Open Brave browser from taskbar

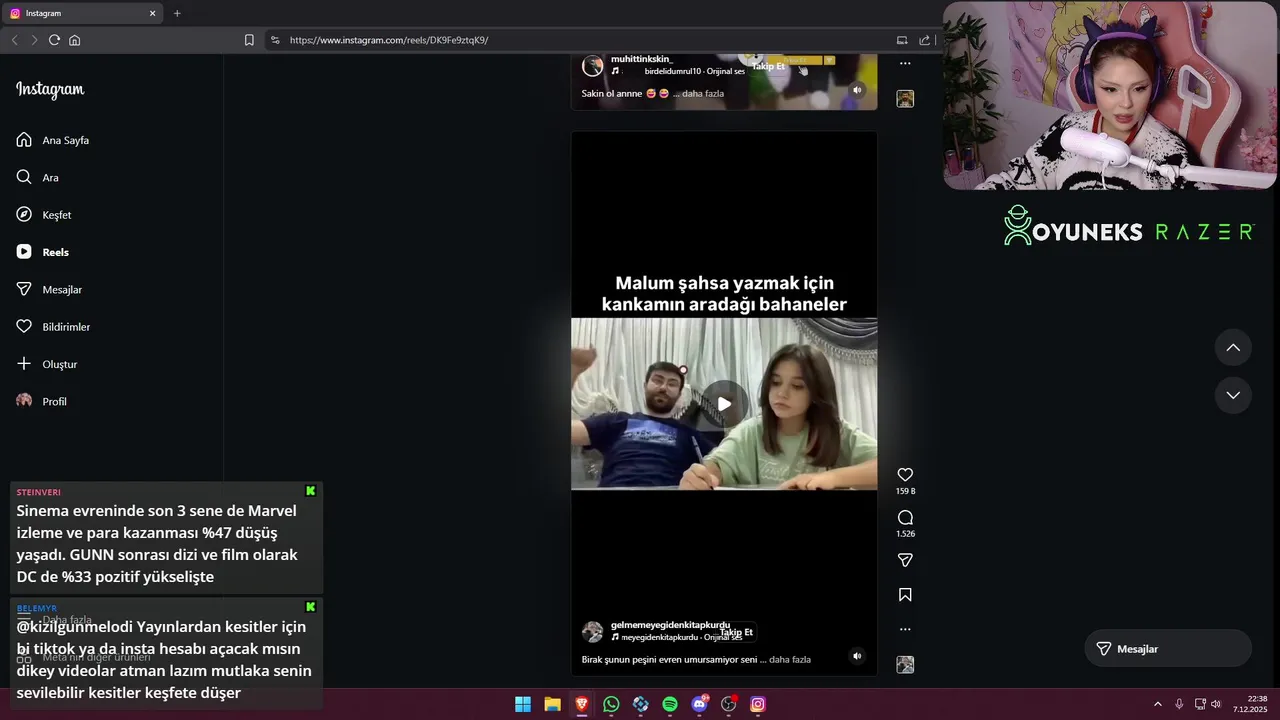(582, 704)
